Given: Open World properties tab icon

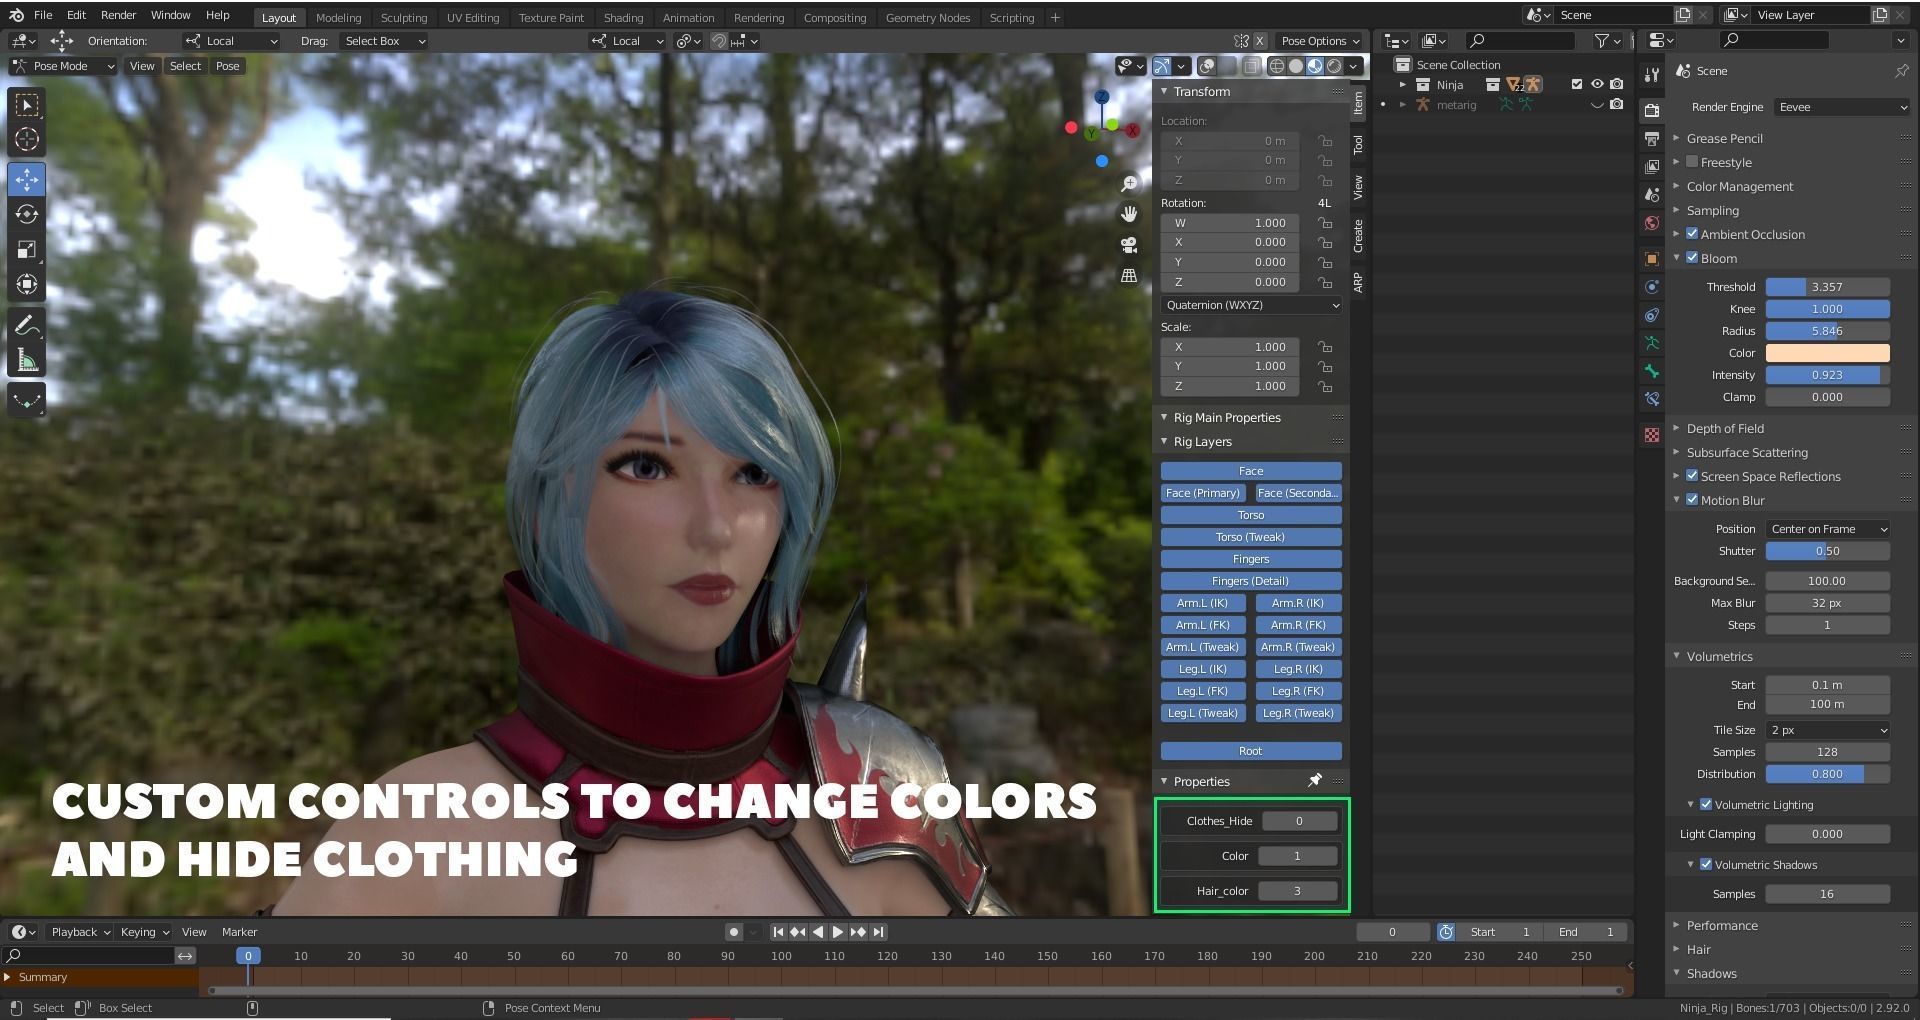Looking at the screenshot, I should pyautogui.click(x=1651, y=223).
